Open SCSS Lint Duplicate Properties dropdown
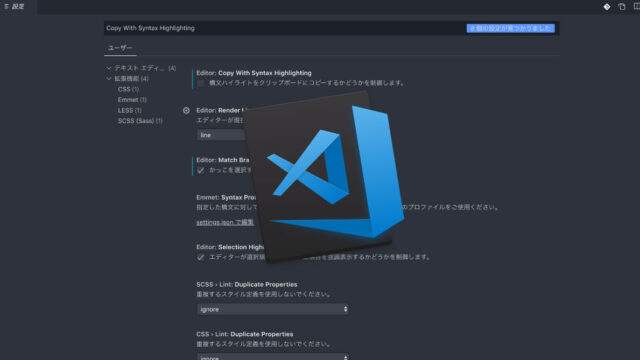 coord(273,309)
